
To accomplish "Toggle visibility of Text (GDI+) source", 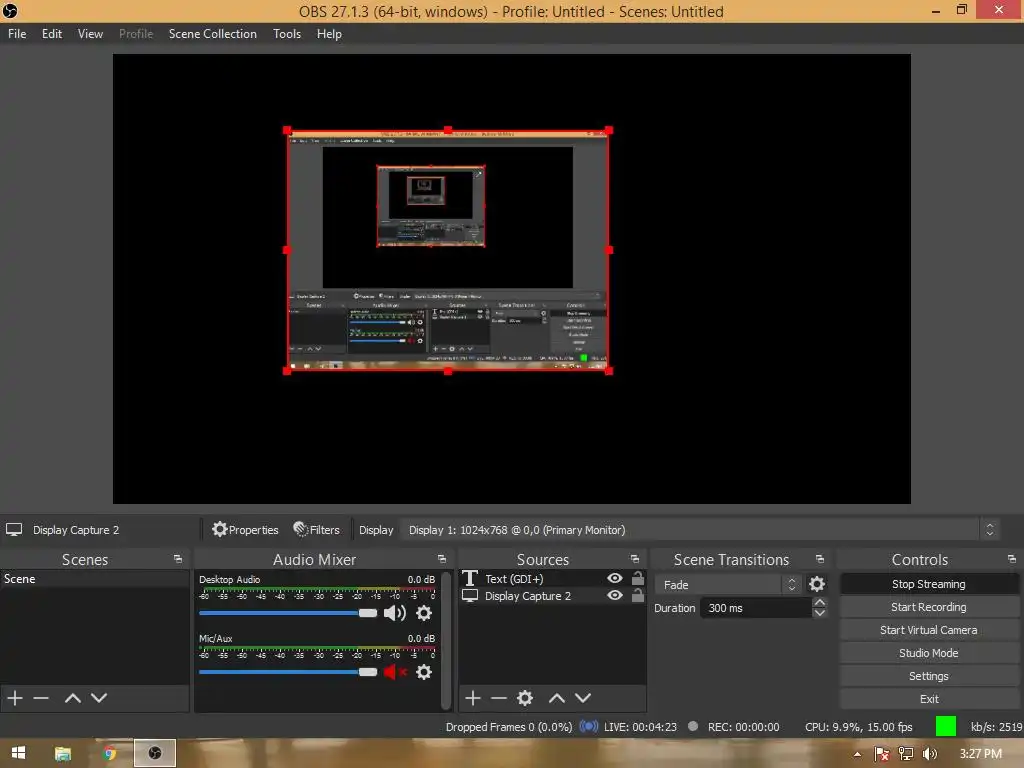I will click(x=615, y=578).
